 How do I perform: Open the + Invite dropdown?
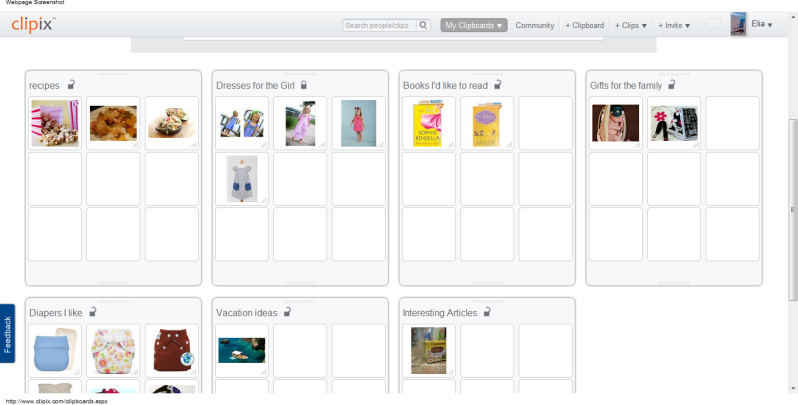[674, 25]
